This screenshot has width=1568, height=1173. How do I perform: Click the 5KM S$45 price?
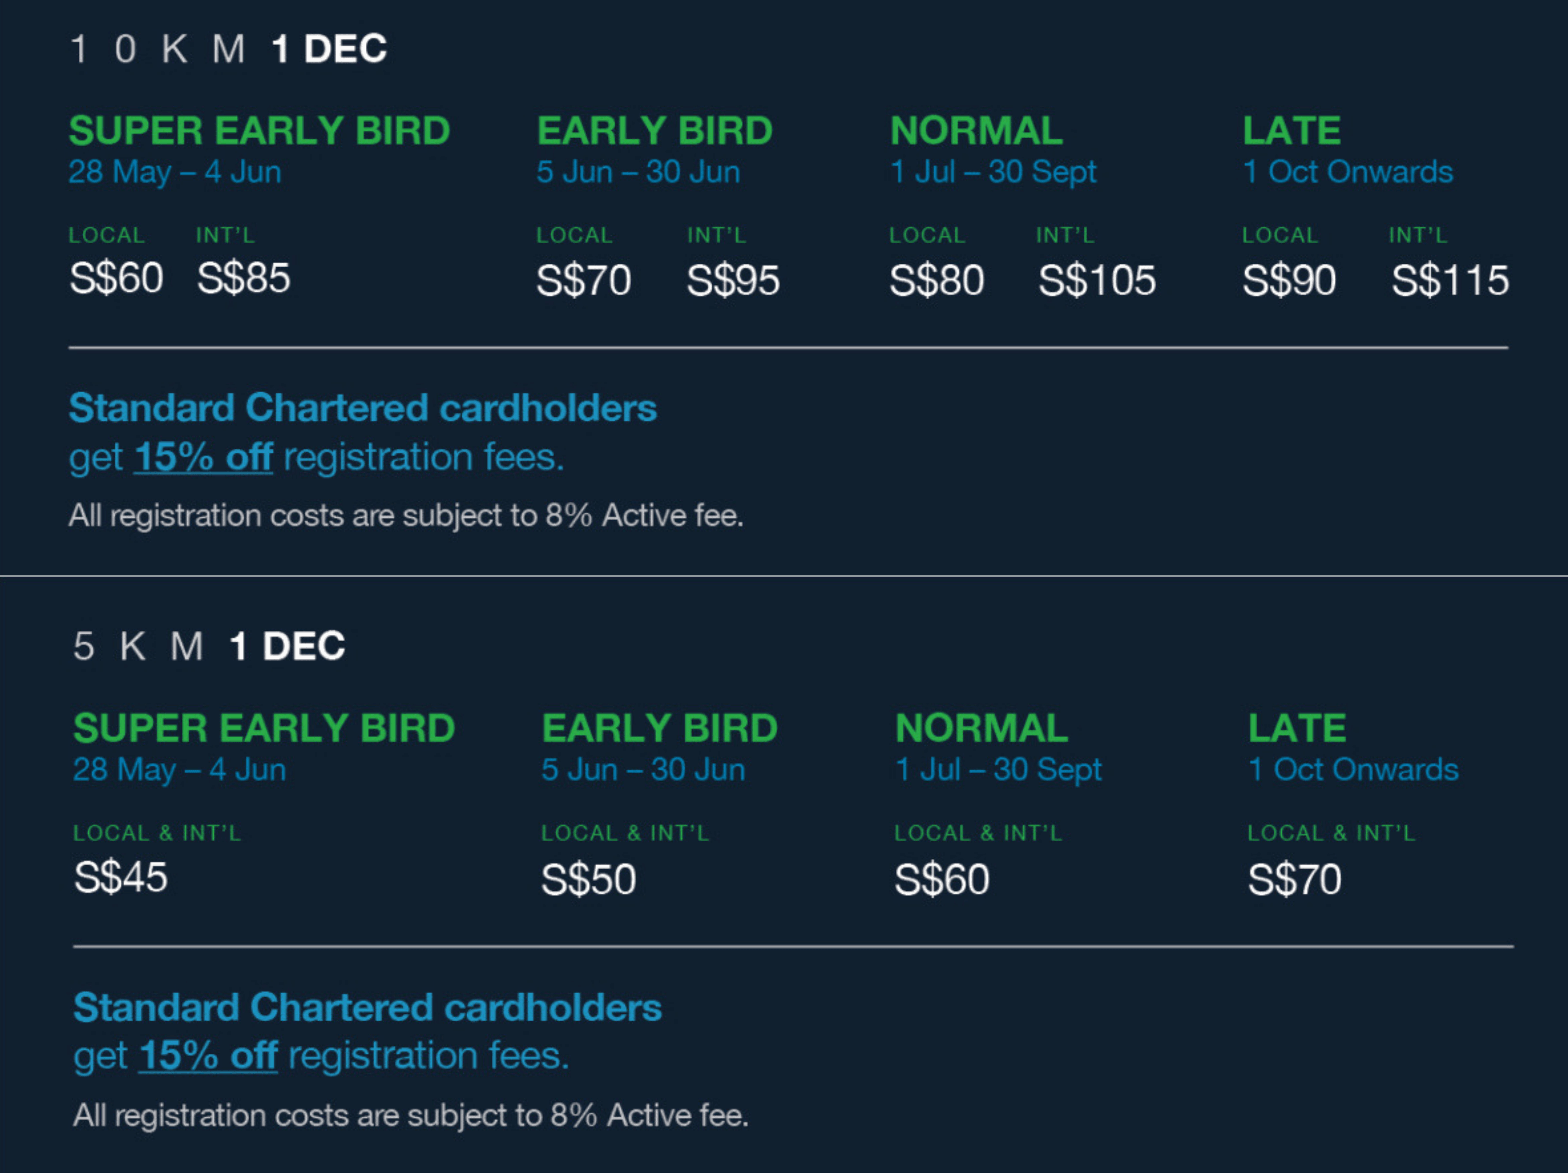click(x=121, y=878)
